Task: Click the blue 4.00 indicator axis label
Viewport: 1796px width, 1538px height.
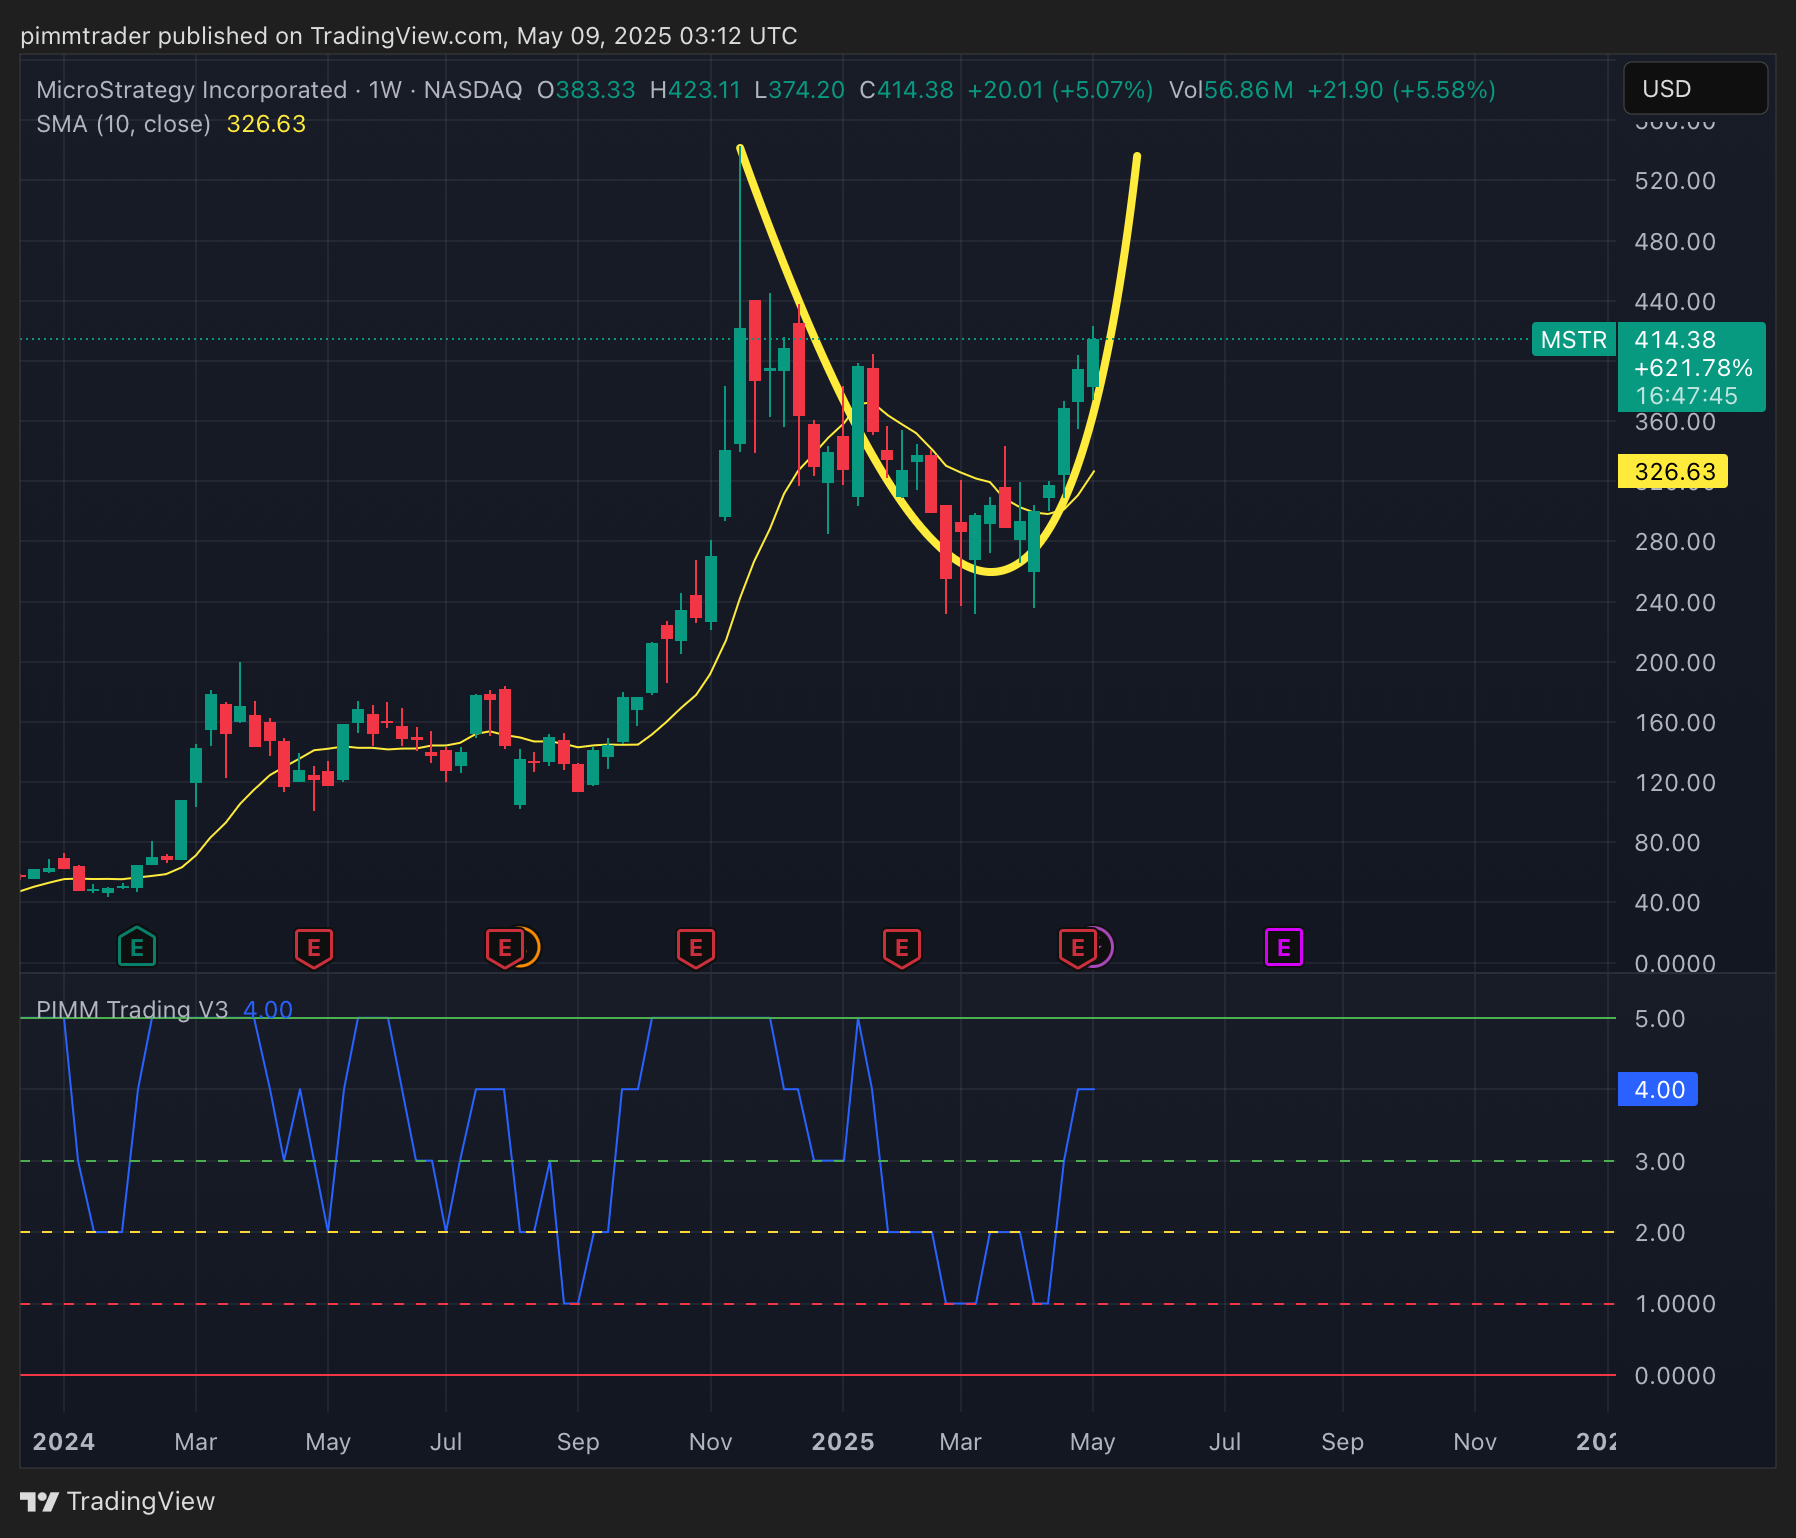Action: (1658, 1089)
